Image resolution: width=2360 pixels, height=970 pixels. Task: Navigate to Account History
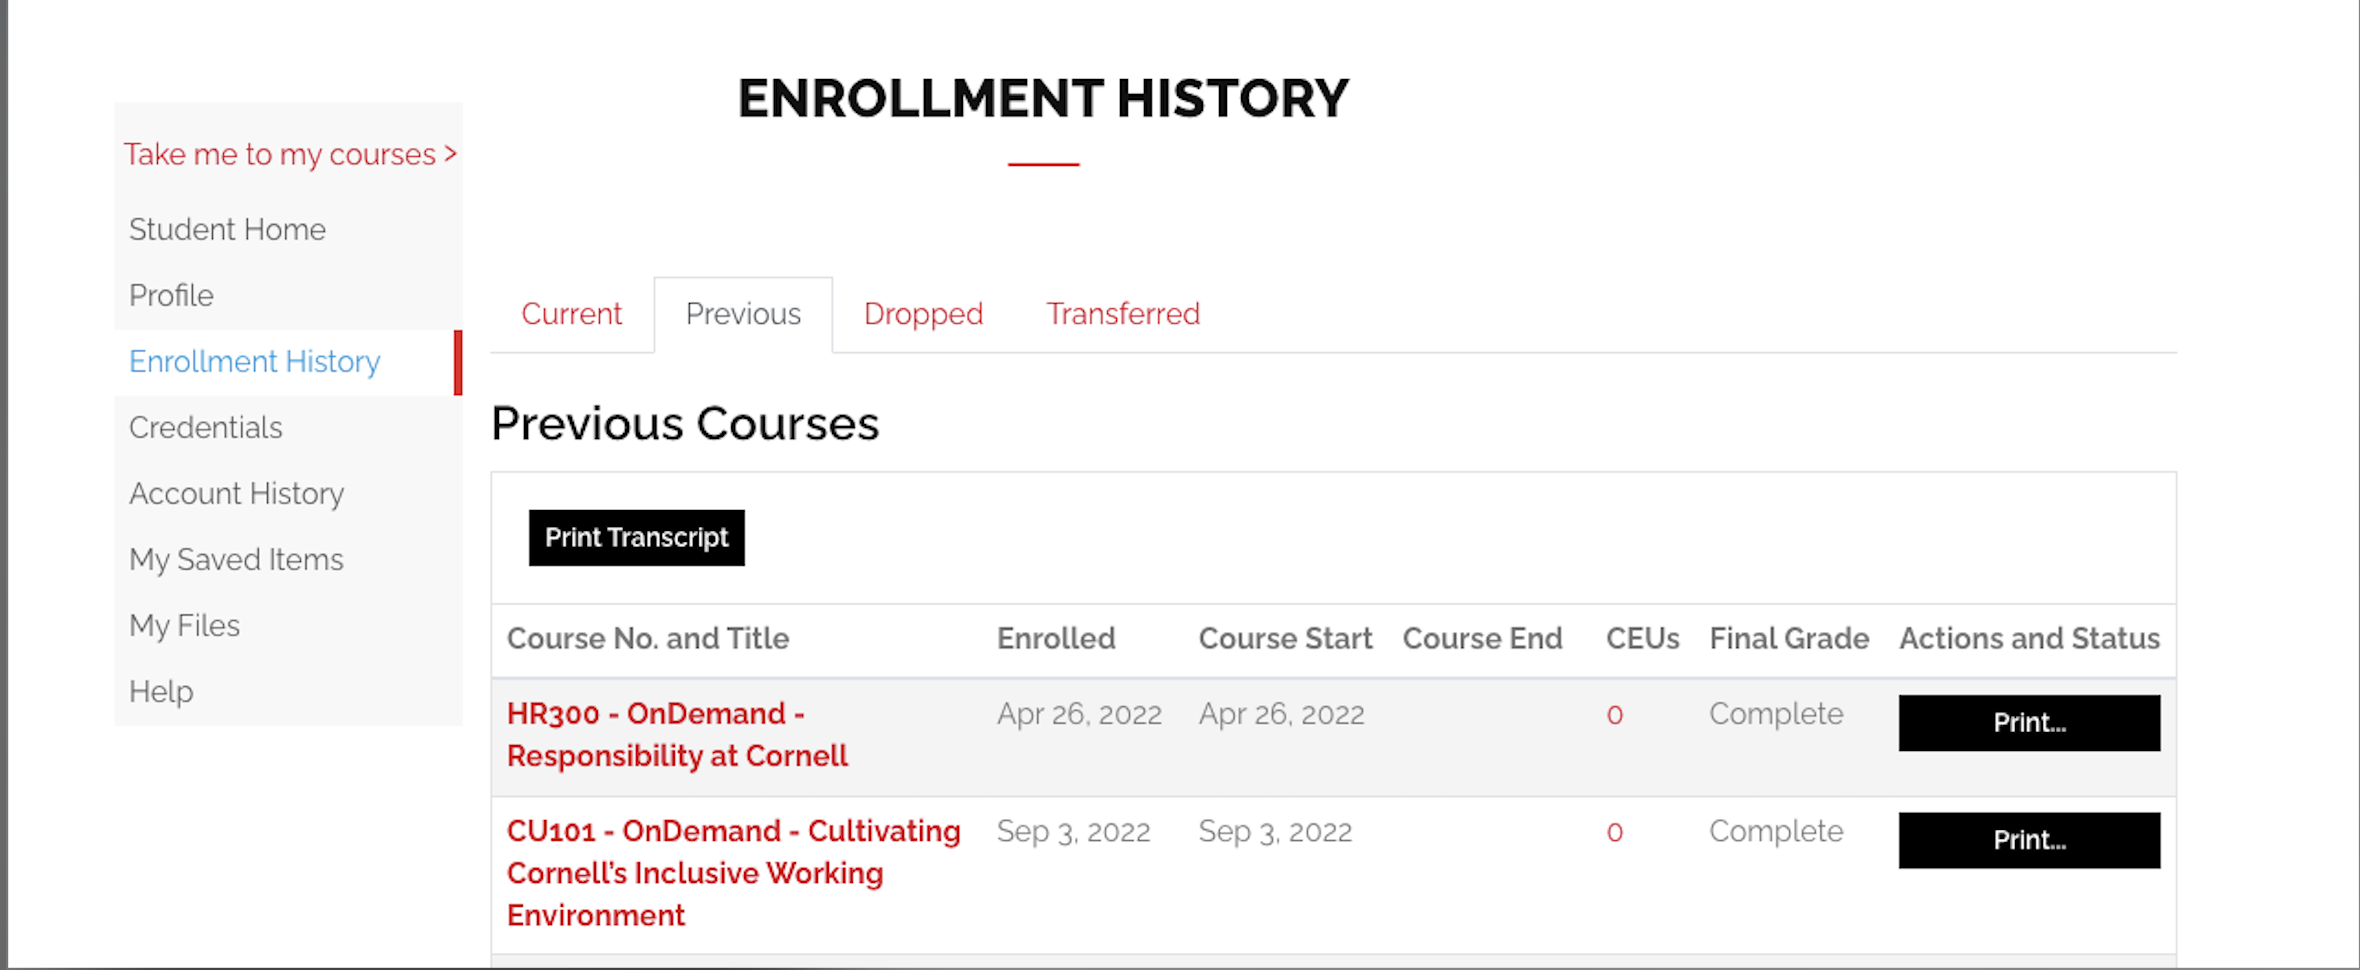[x=236, y=494]
